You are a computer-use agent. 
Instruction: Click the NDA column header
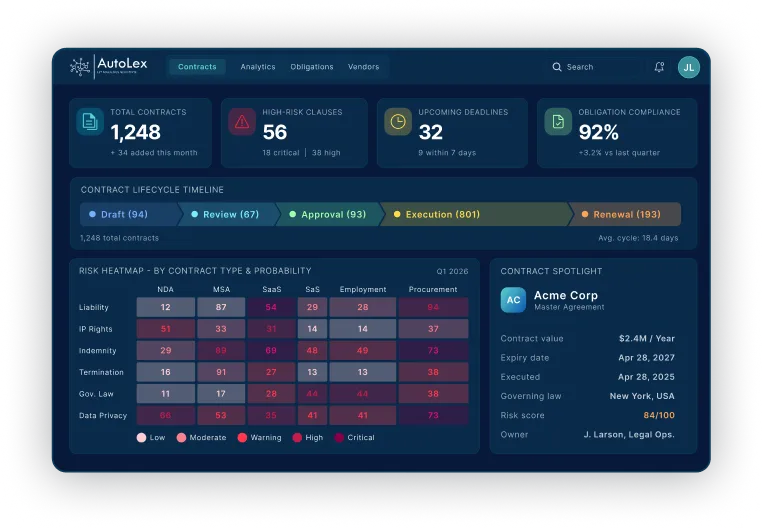[x=165, y=290]
